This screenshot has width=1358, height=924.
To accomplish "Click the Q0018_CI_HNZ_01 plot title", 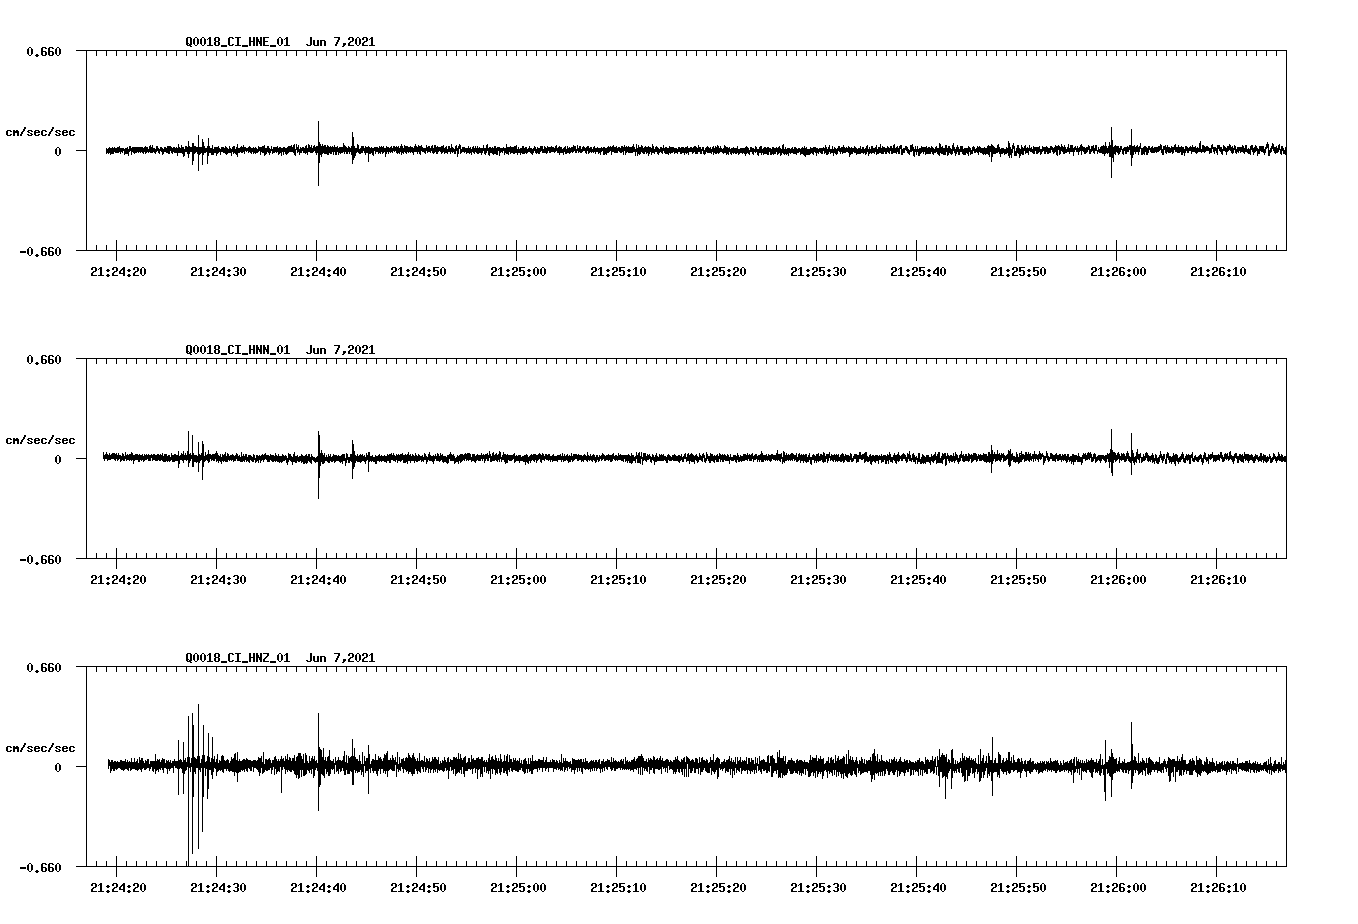I will pyautogui.click(x=238, y=658).
